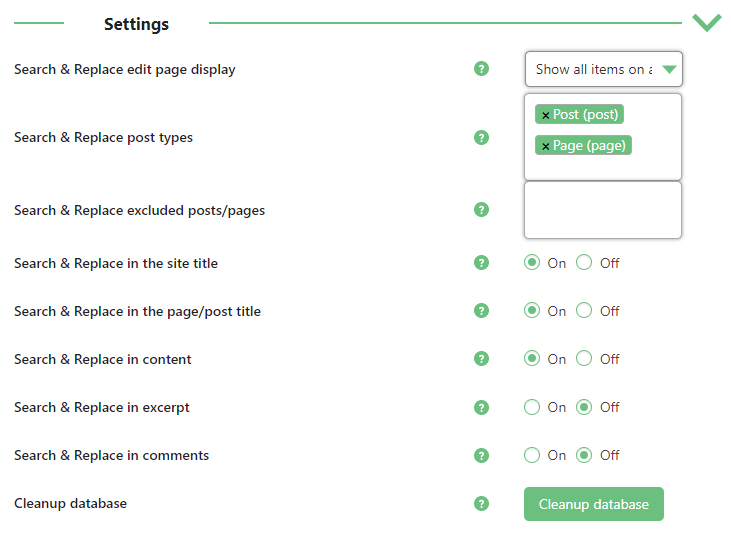731x535 pixels.
Task: Click the Cleanup database button
Action: click(593, 504)
